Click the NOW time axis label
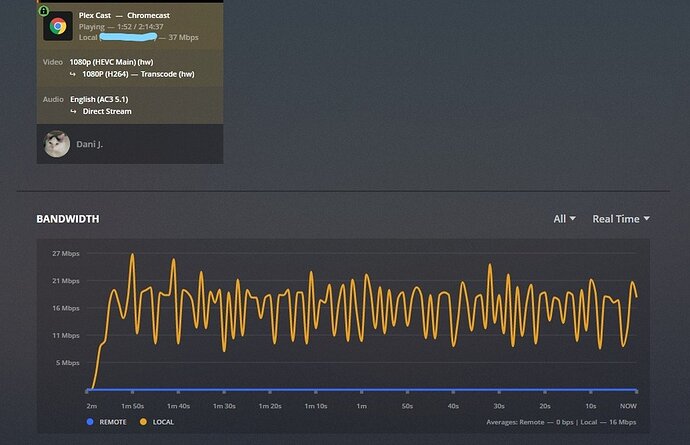This screenshot has width=690, height=445. point(628,406)
